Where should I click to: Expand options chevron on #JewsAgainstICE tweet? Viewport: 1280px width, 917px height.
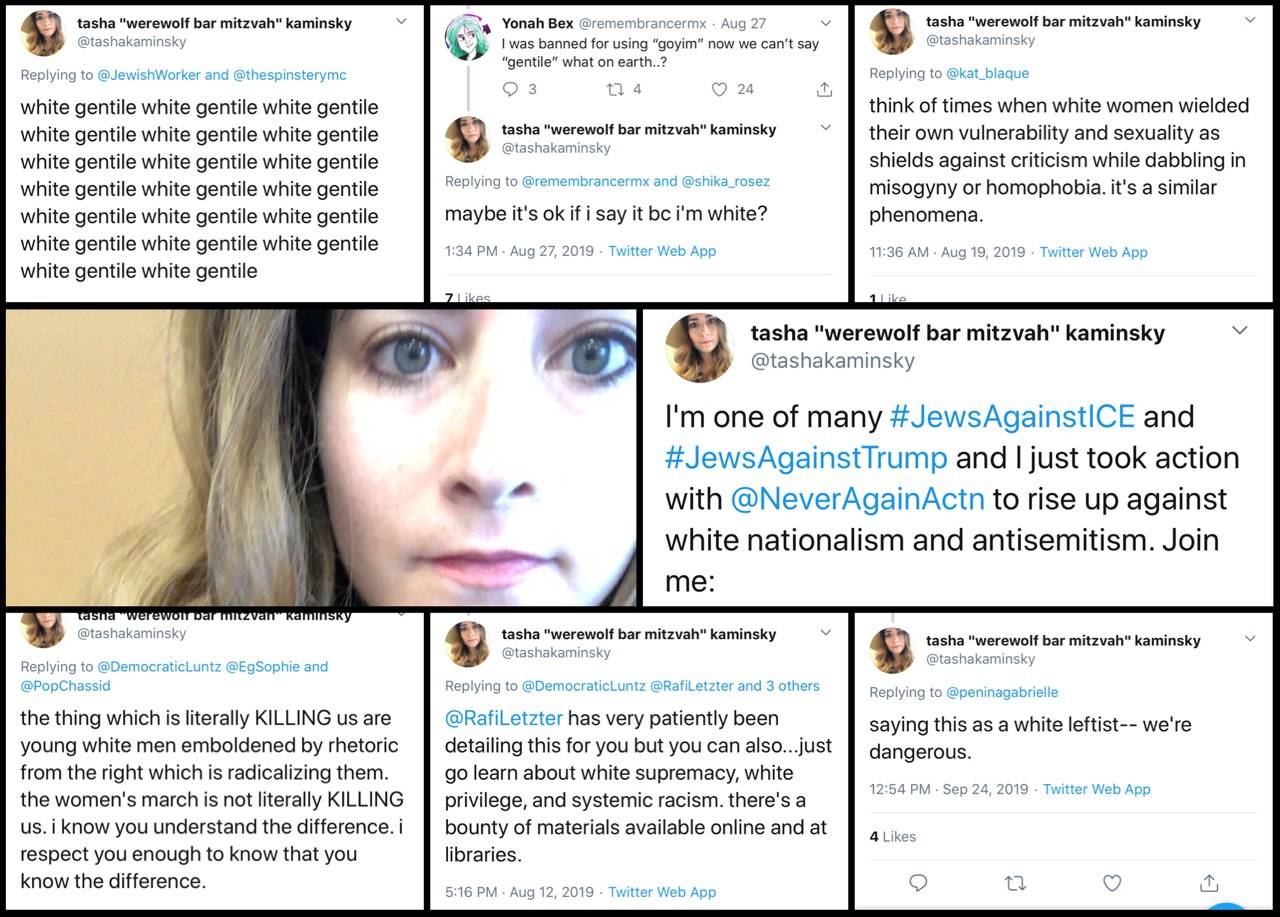coord(1240,330)
